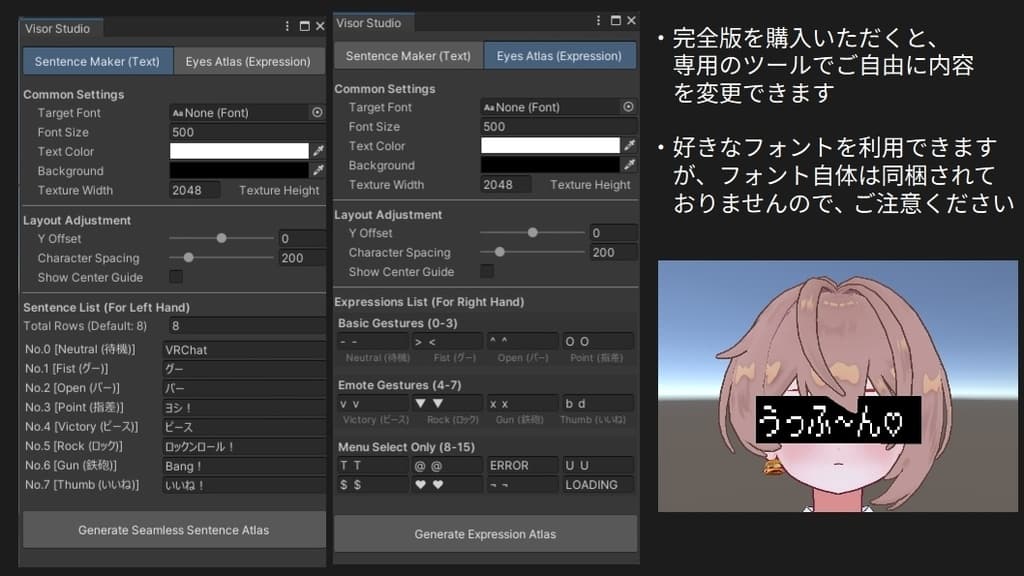Click the No.6 [Gun] field containing Bang!
The width and height of the screenshot is (1024, 576).
pyautogui.click(x=244, y=465)
